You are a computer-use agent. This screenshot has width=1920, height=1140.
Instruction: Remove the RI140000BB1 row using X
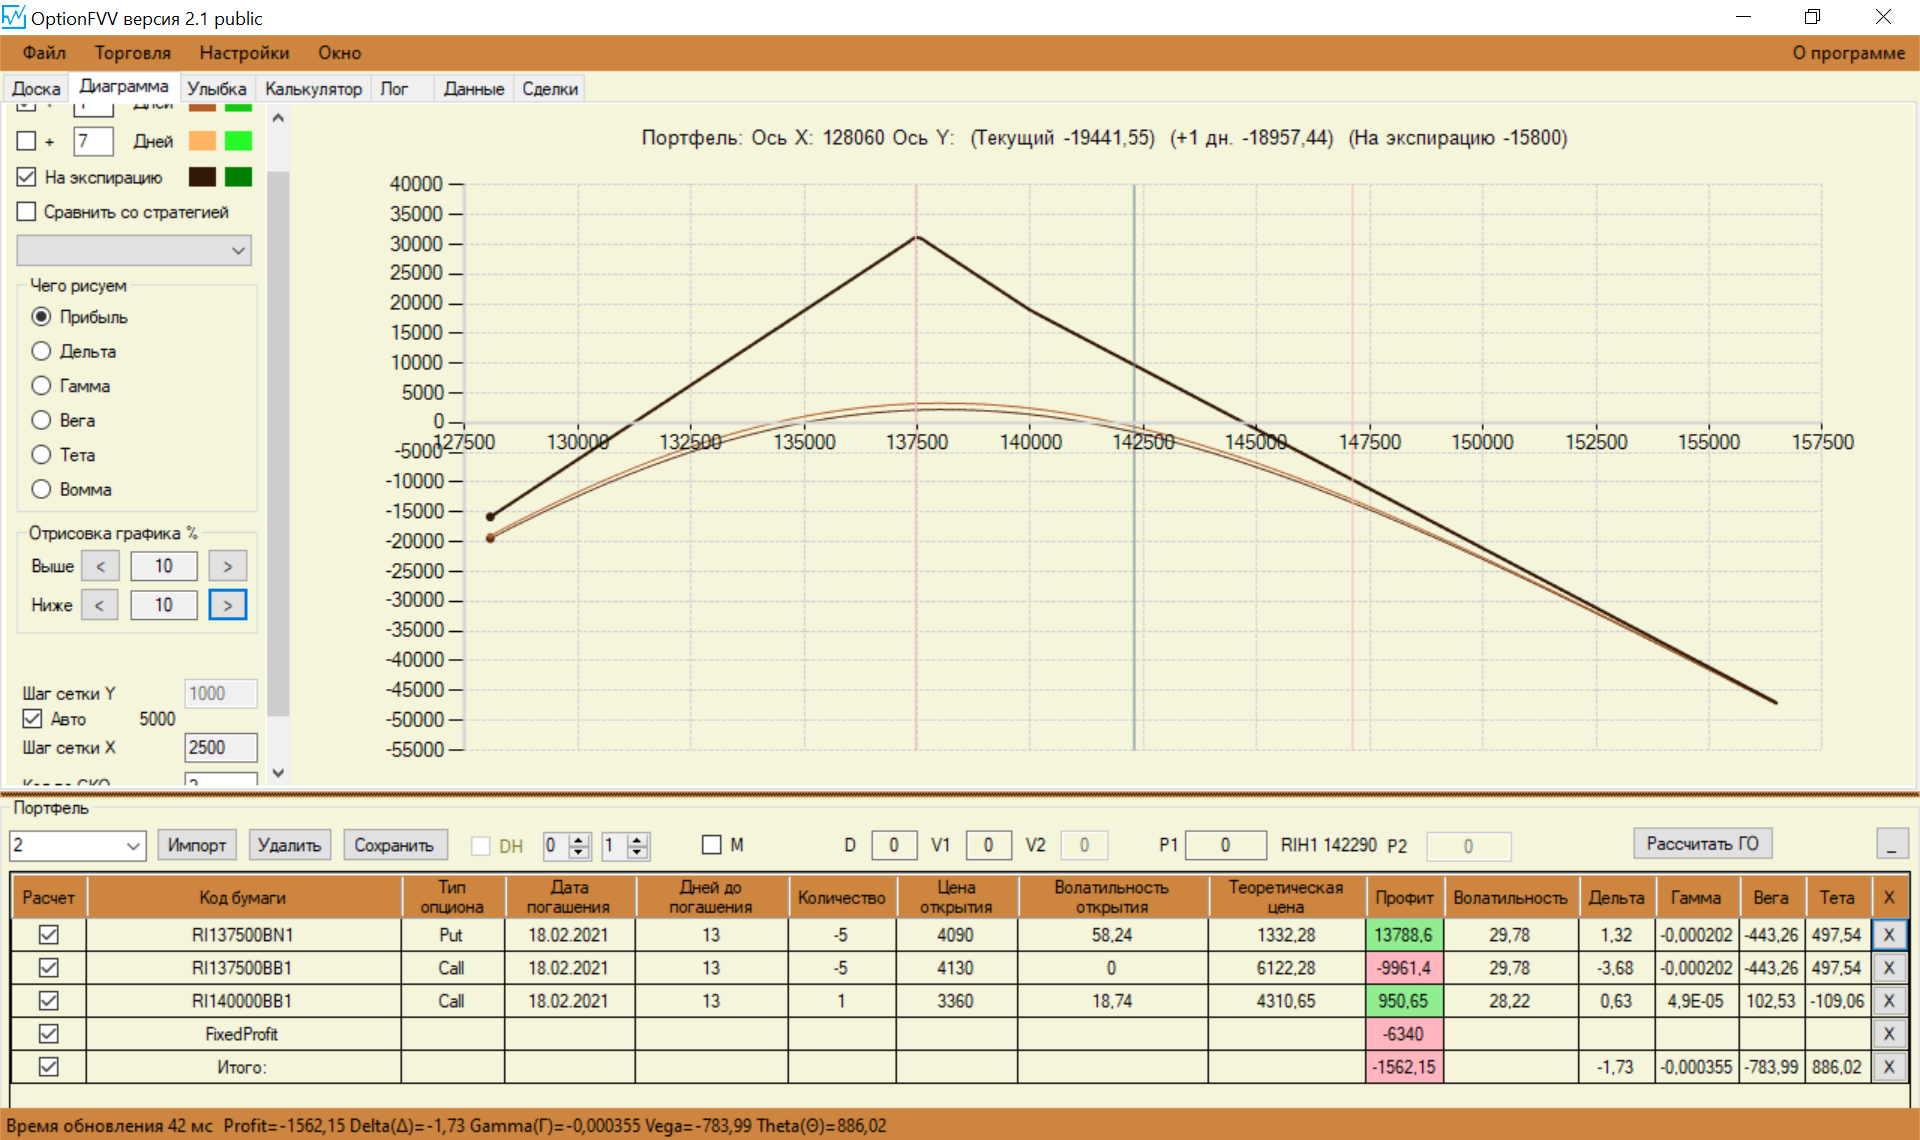1888,1001
